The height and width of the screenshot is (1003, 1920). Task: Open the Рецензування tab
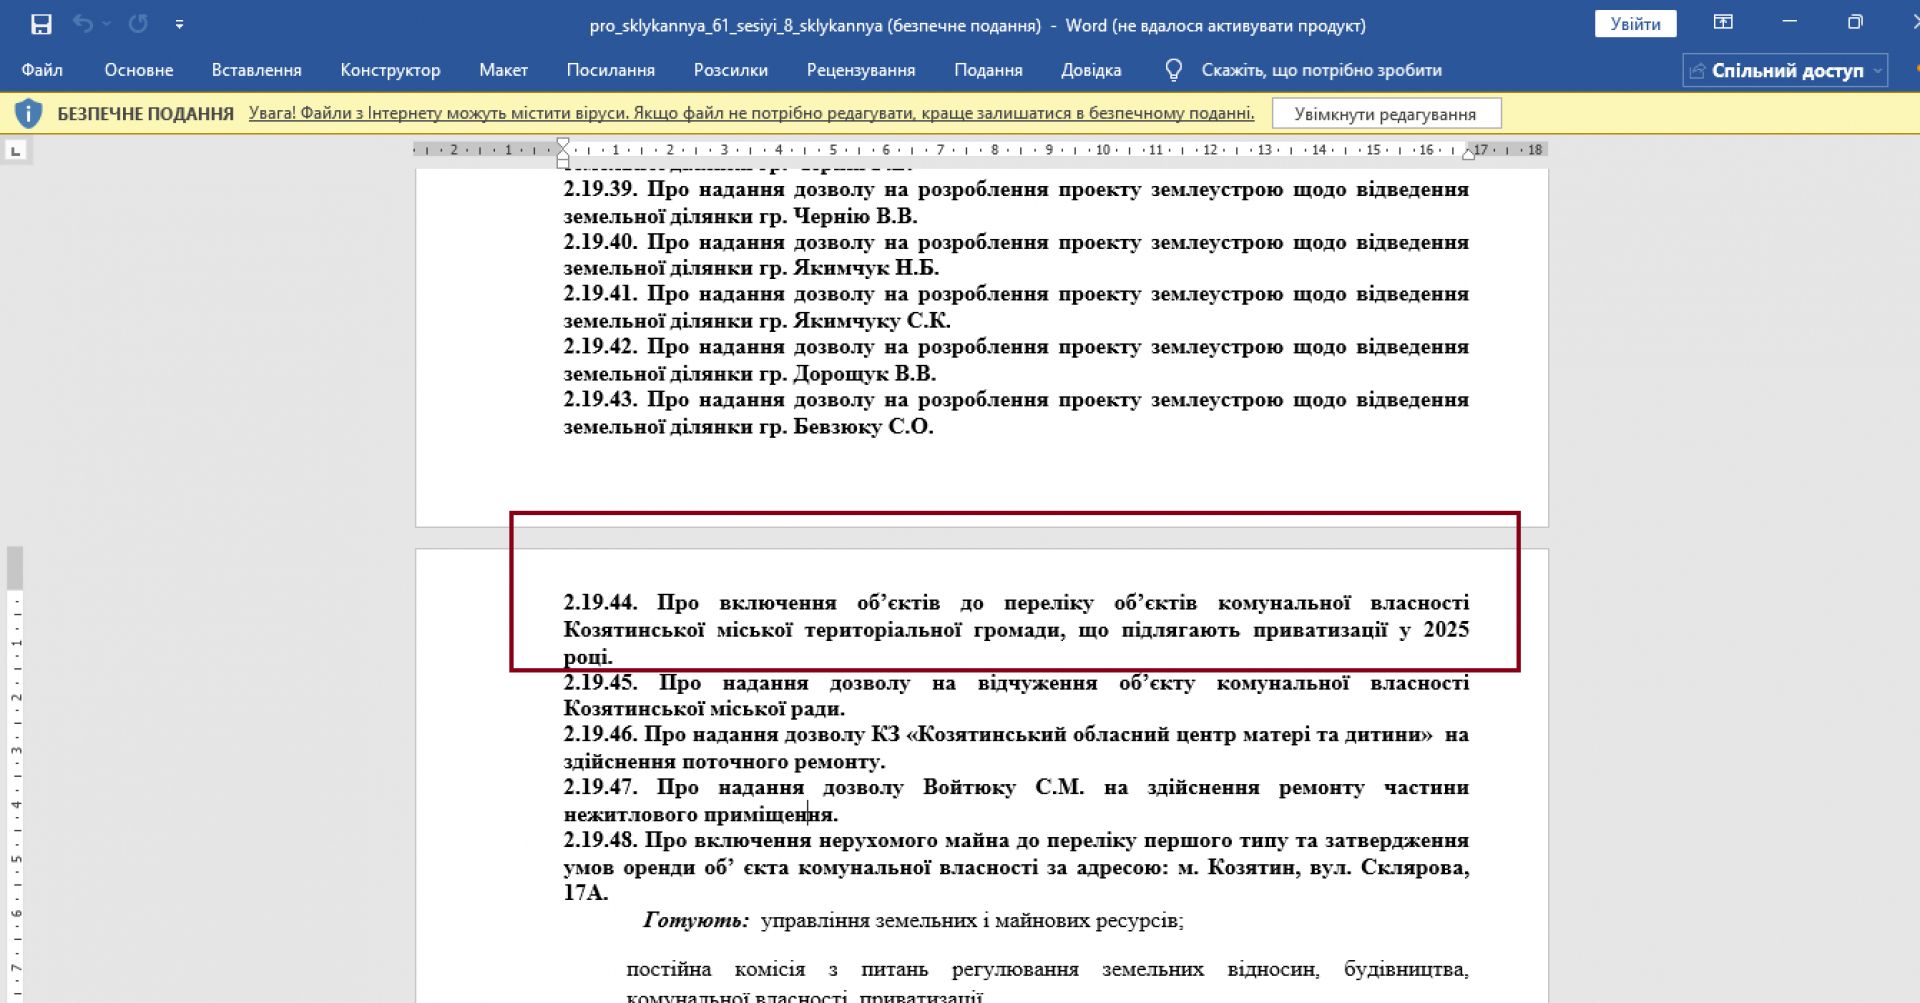[x=860, y=70]
